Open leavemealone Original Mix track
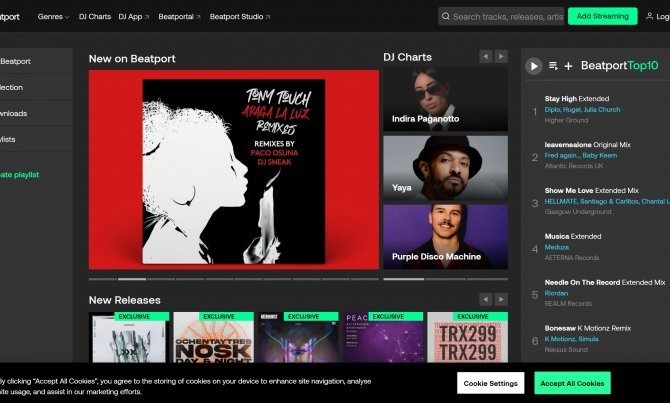This screenshot has height=403, width=670. coord(588,145)
